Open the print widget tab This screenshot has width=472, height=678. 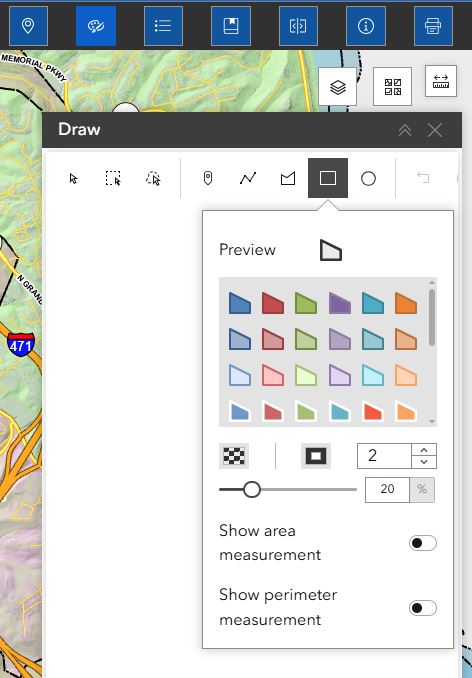[x=433, y=26]
